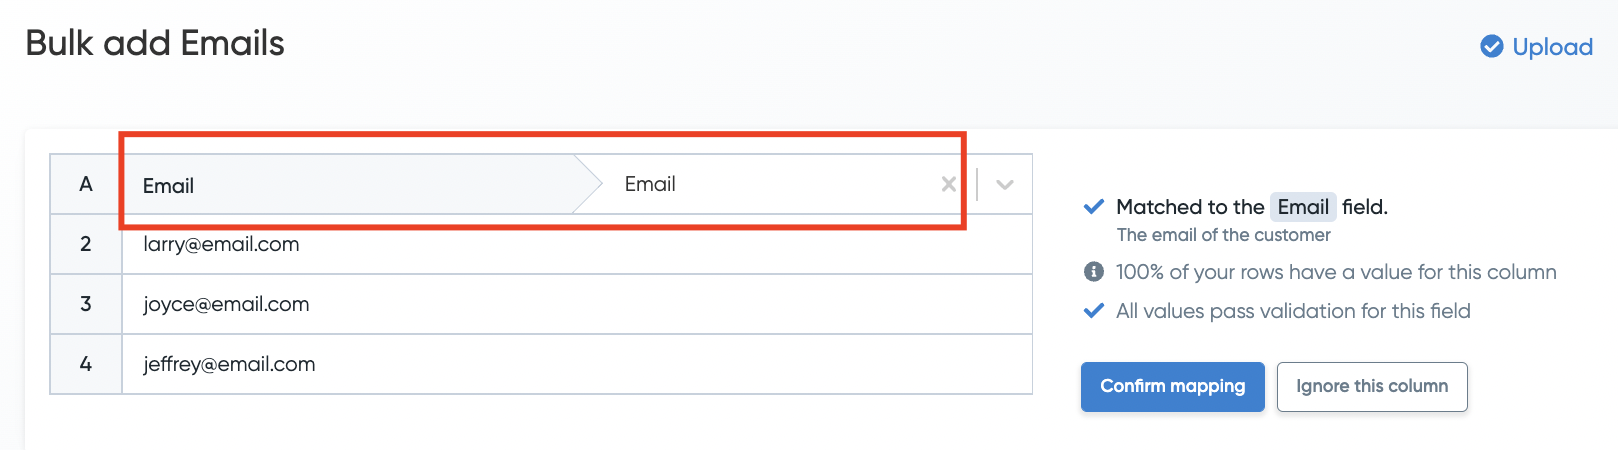Click the info icon beside 100% rows
This screenshot has width=1618, height=450.
coord(1094,272)
